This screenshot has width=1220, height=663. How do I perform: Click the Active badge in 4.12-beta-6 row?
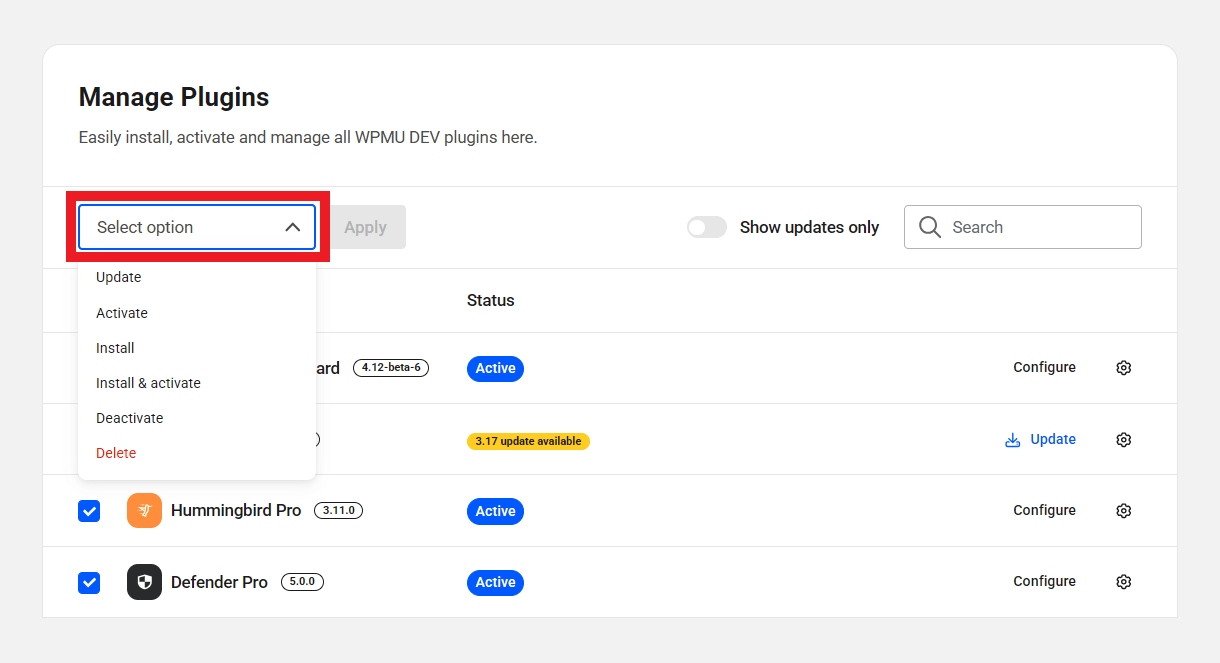click(495, 368)
